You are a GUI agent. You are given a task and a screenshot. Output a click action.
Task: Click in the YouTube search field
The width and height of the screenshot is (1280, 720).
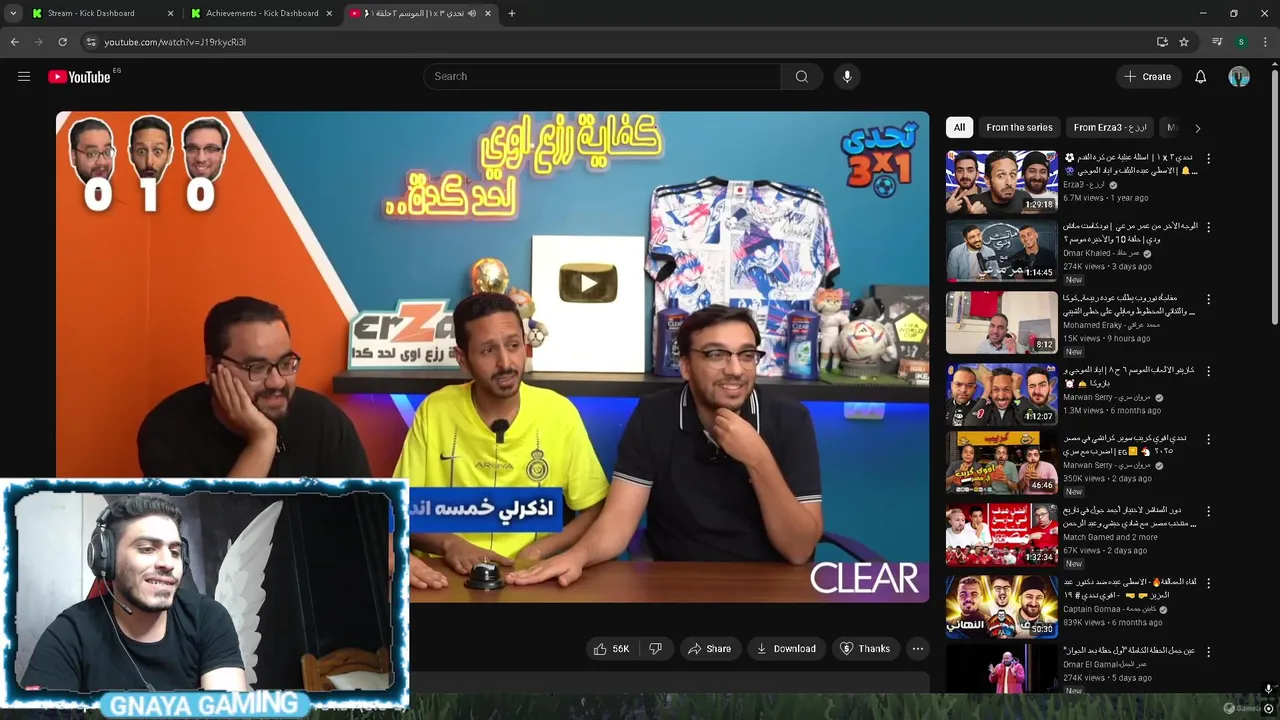coord(602,76)
